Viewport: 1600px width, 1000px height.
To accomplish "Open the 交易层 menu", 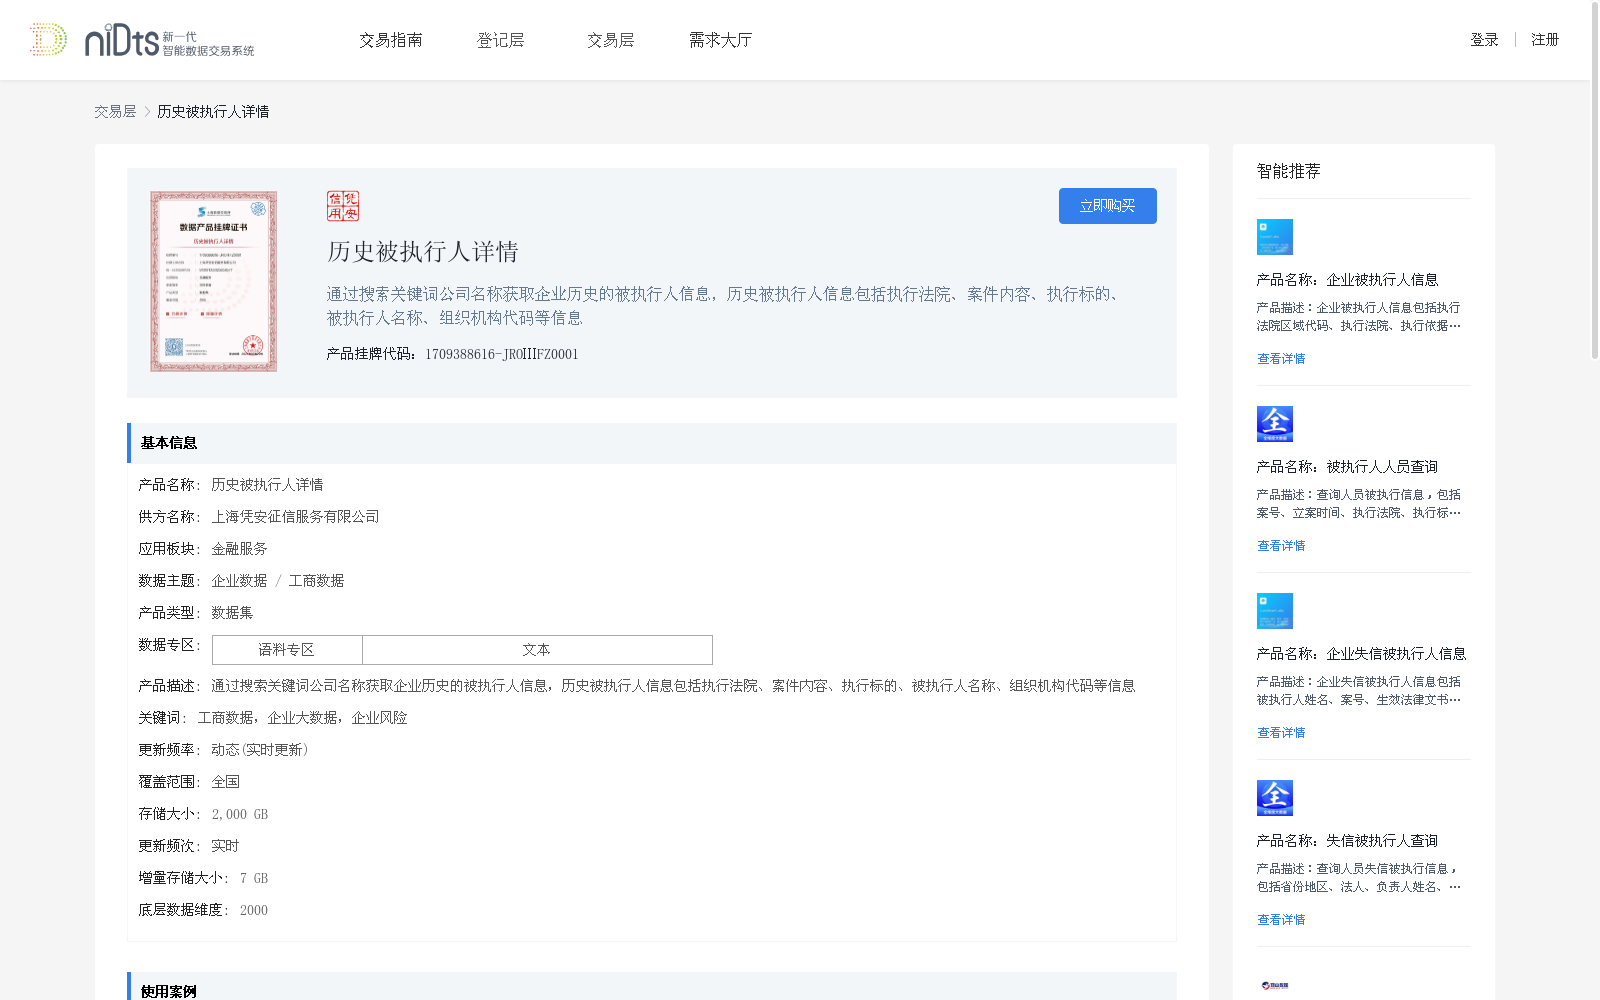I will 611,40.
